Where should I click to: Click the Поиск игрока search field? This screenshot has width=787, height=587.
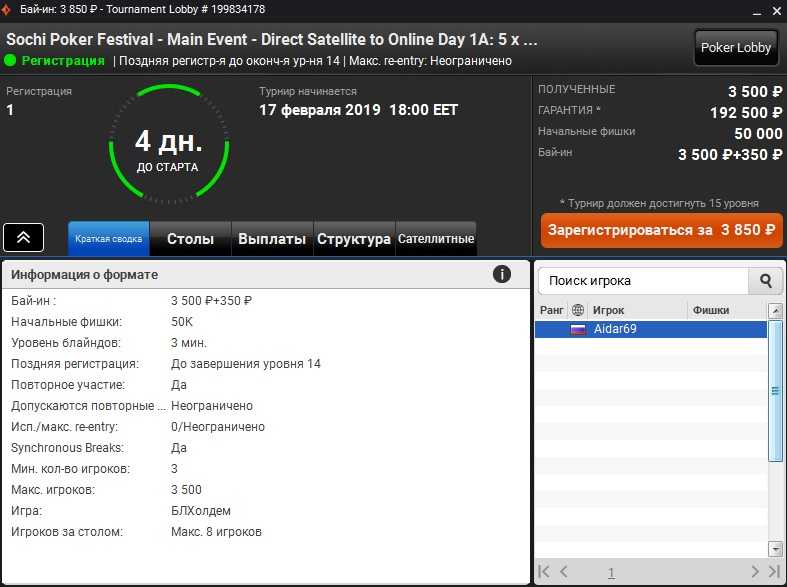tap(643, 280)
